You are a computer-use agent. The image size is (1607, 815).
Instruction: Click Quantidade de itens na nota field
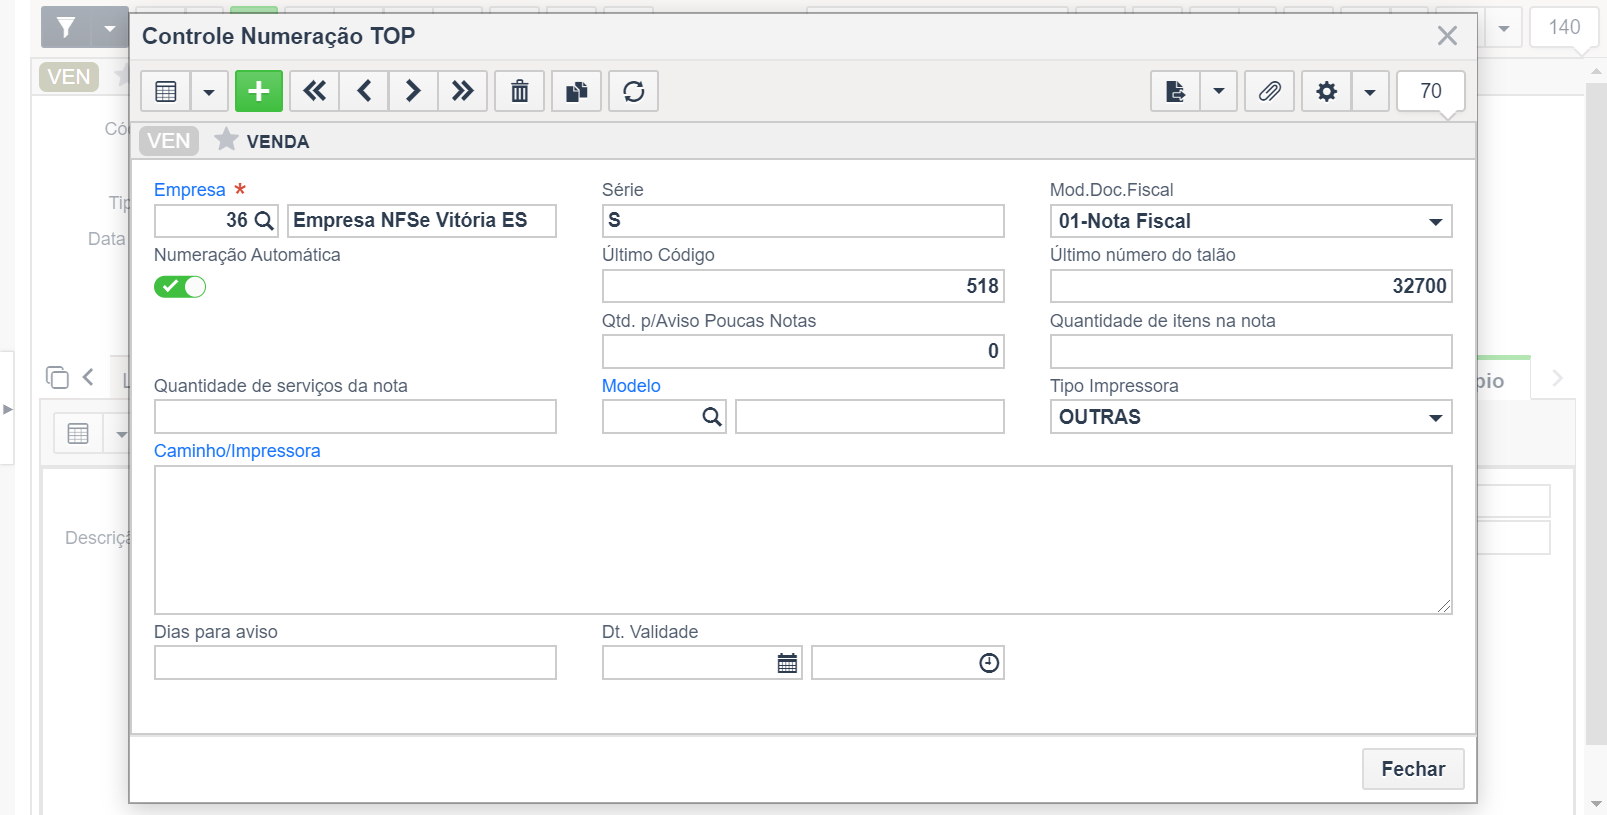click(1251, 351)
